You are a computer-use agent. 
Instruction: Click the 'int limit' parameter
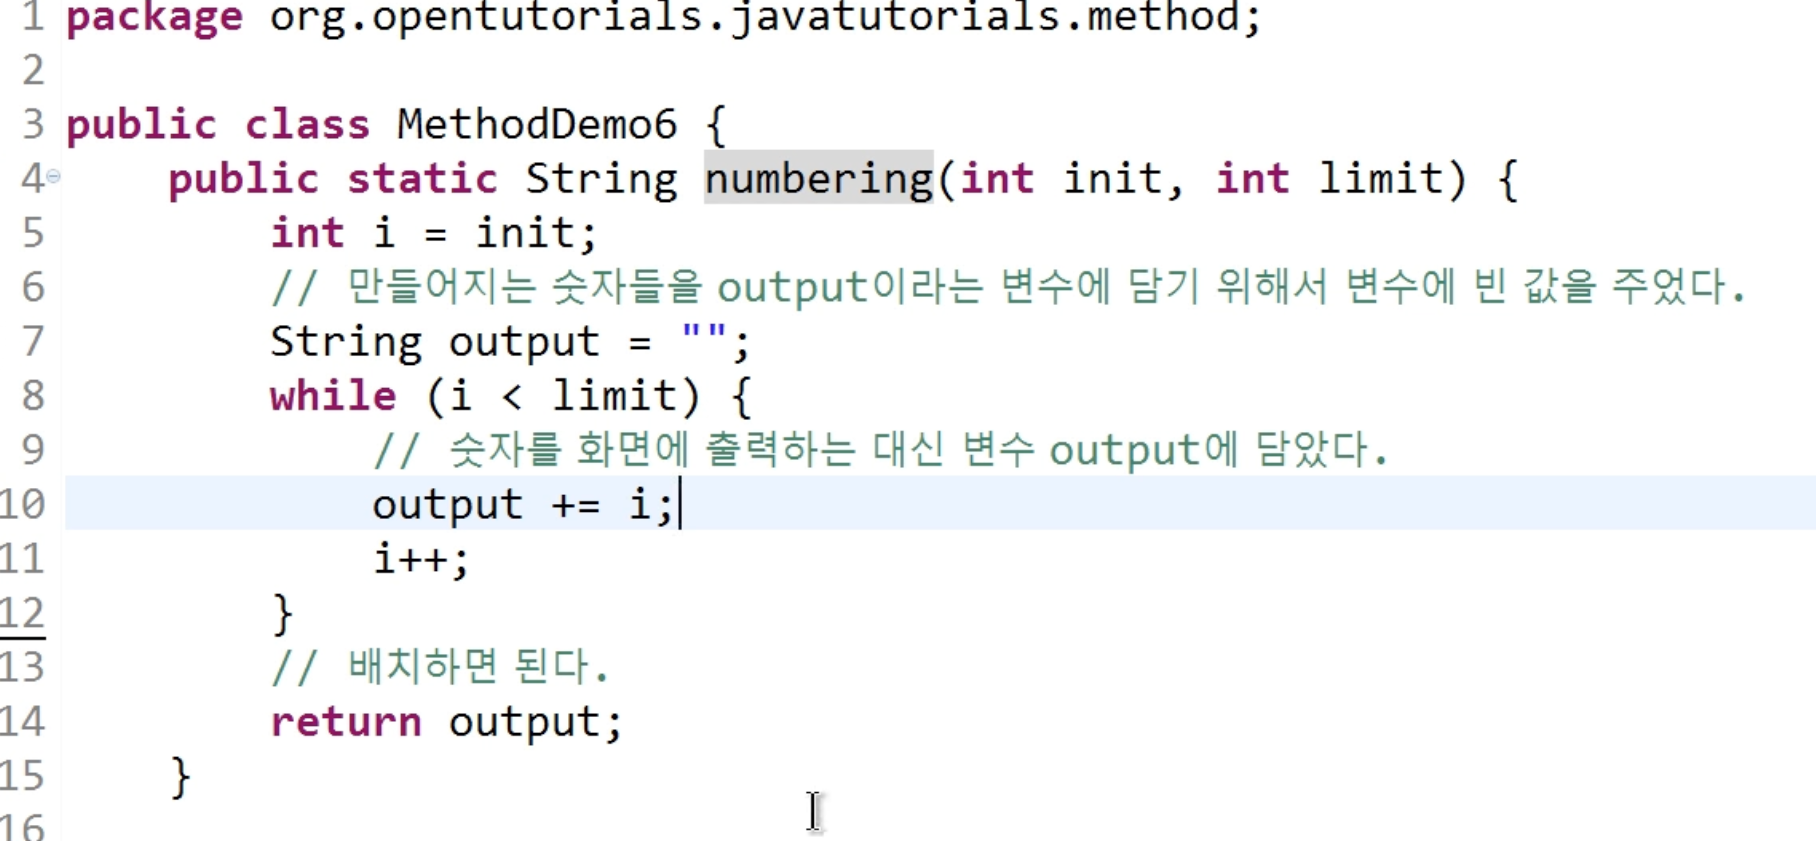(x=1330, y=179)
